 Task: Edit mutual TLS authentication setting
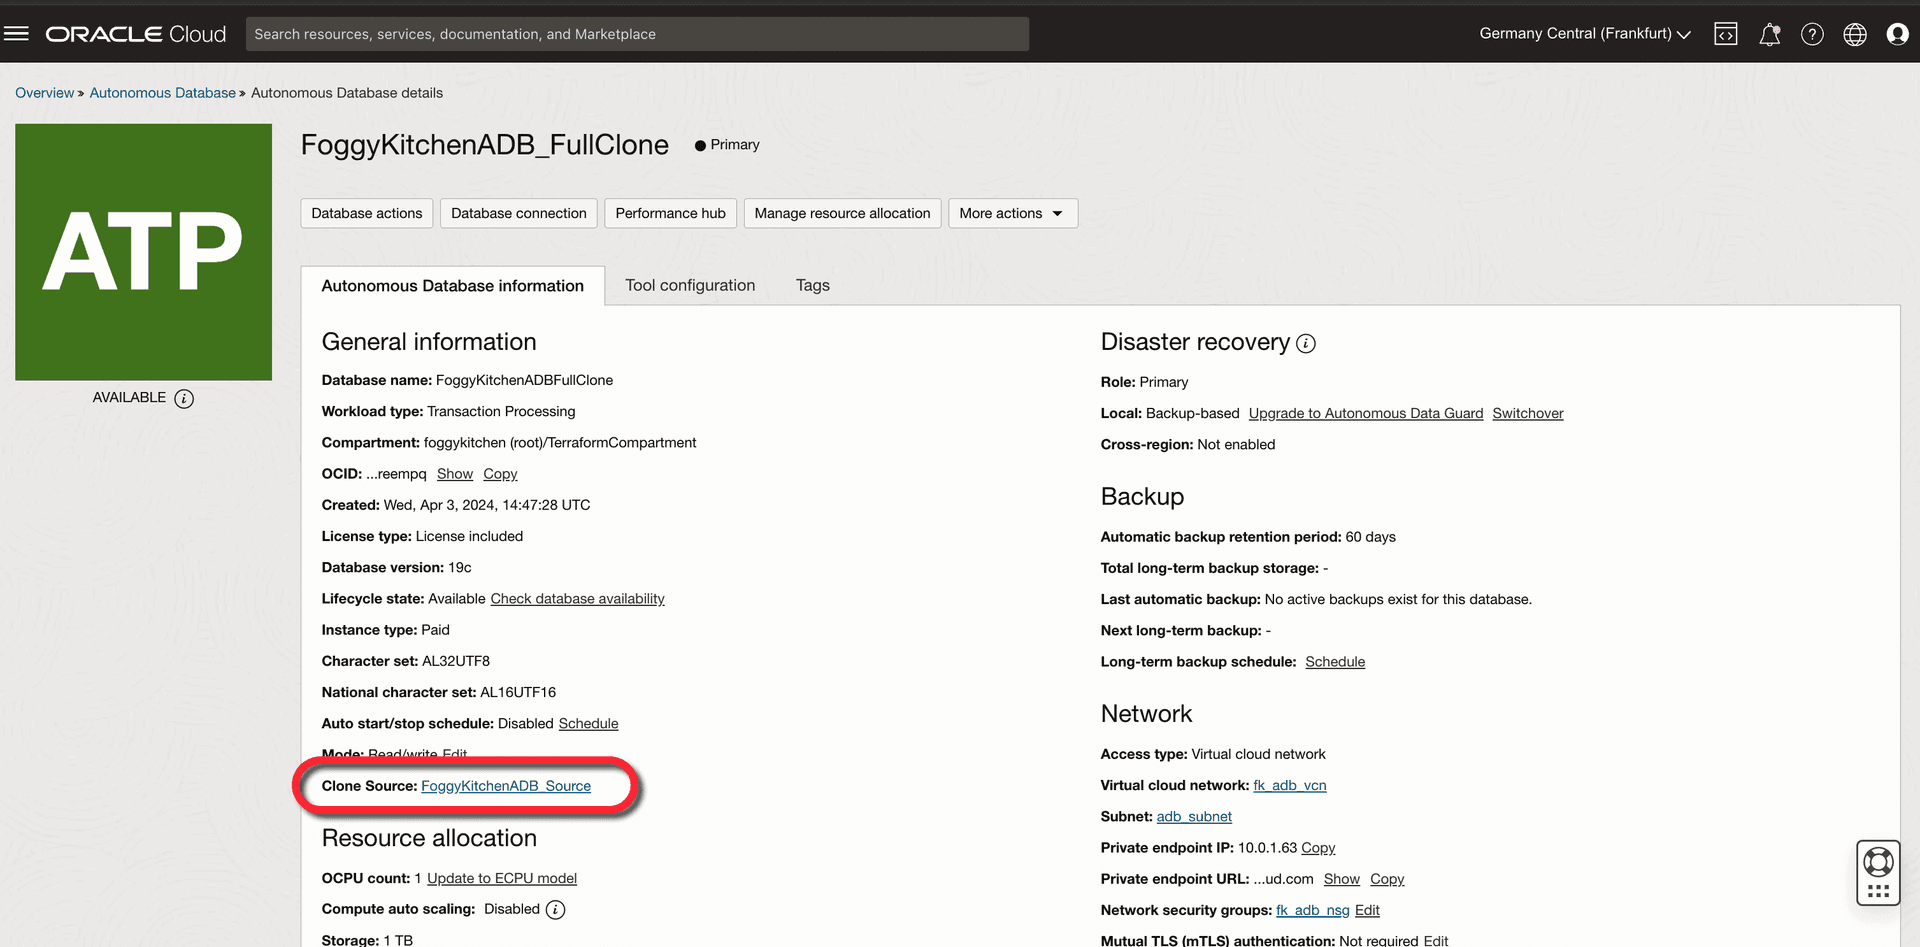1435,940
